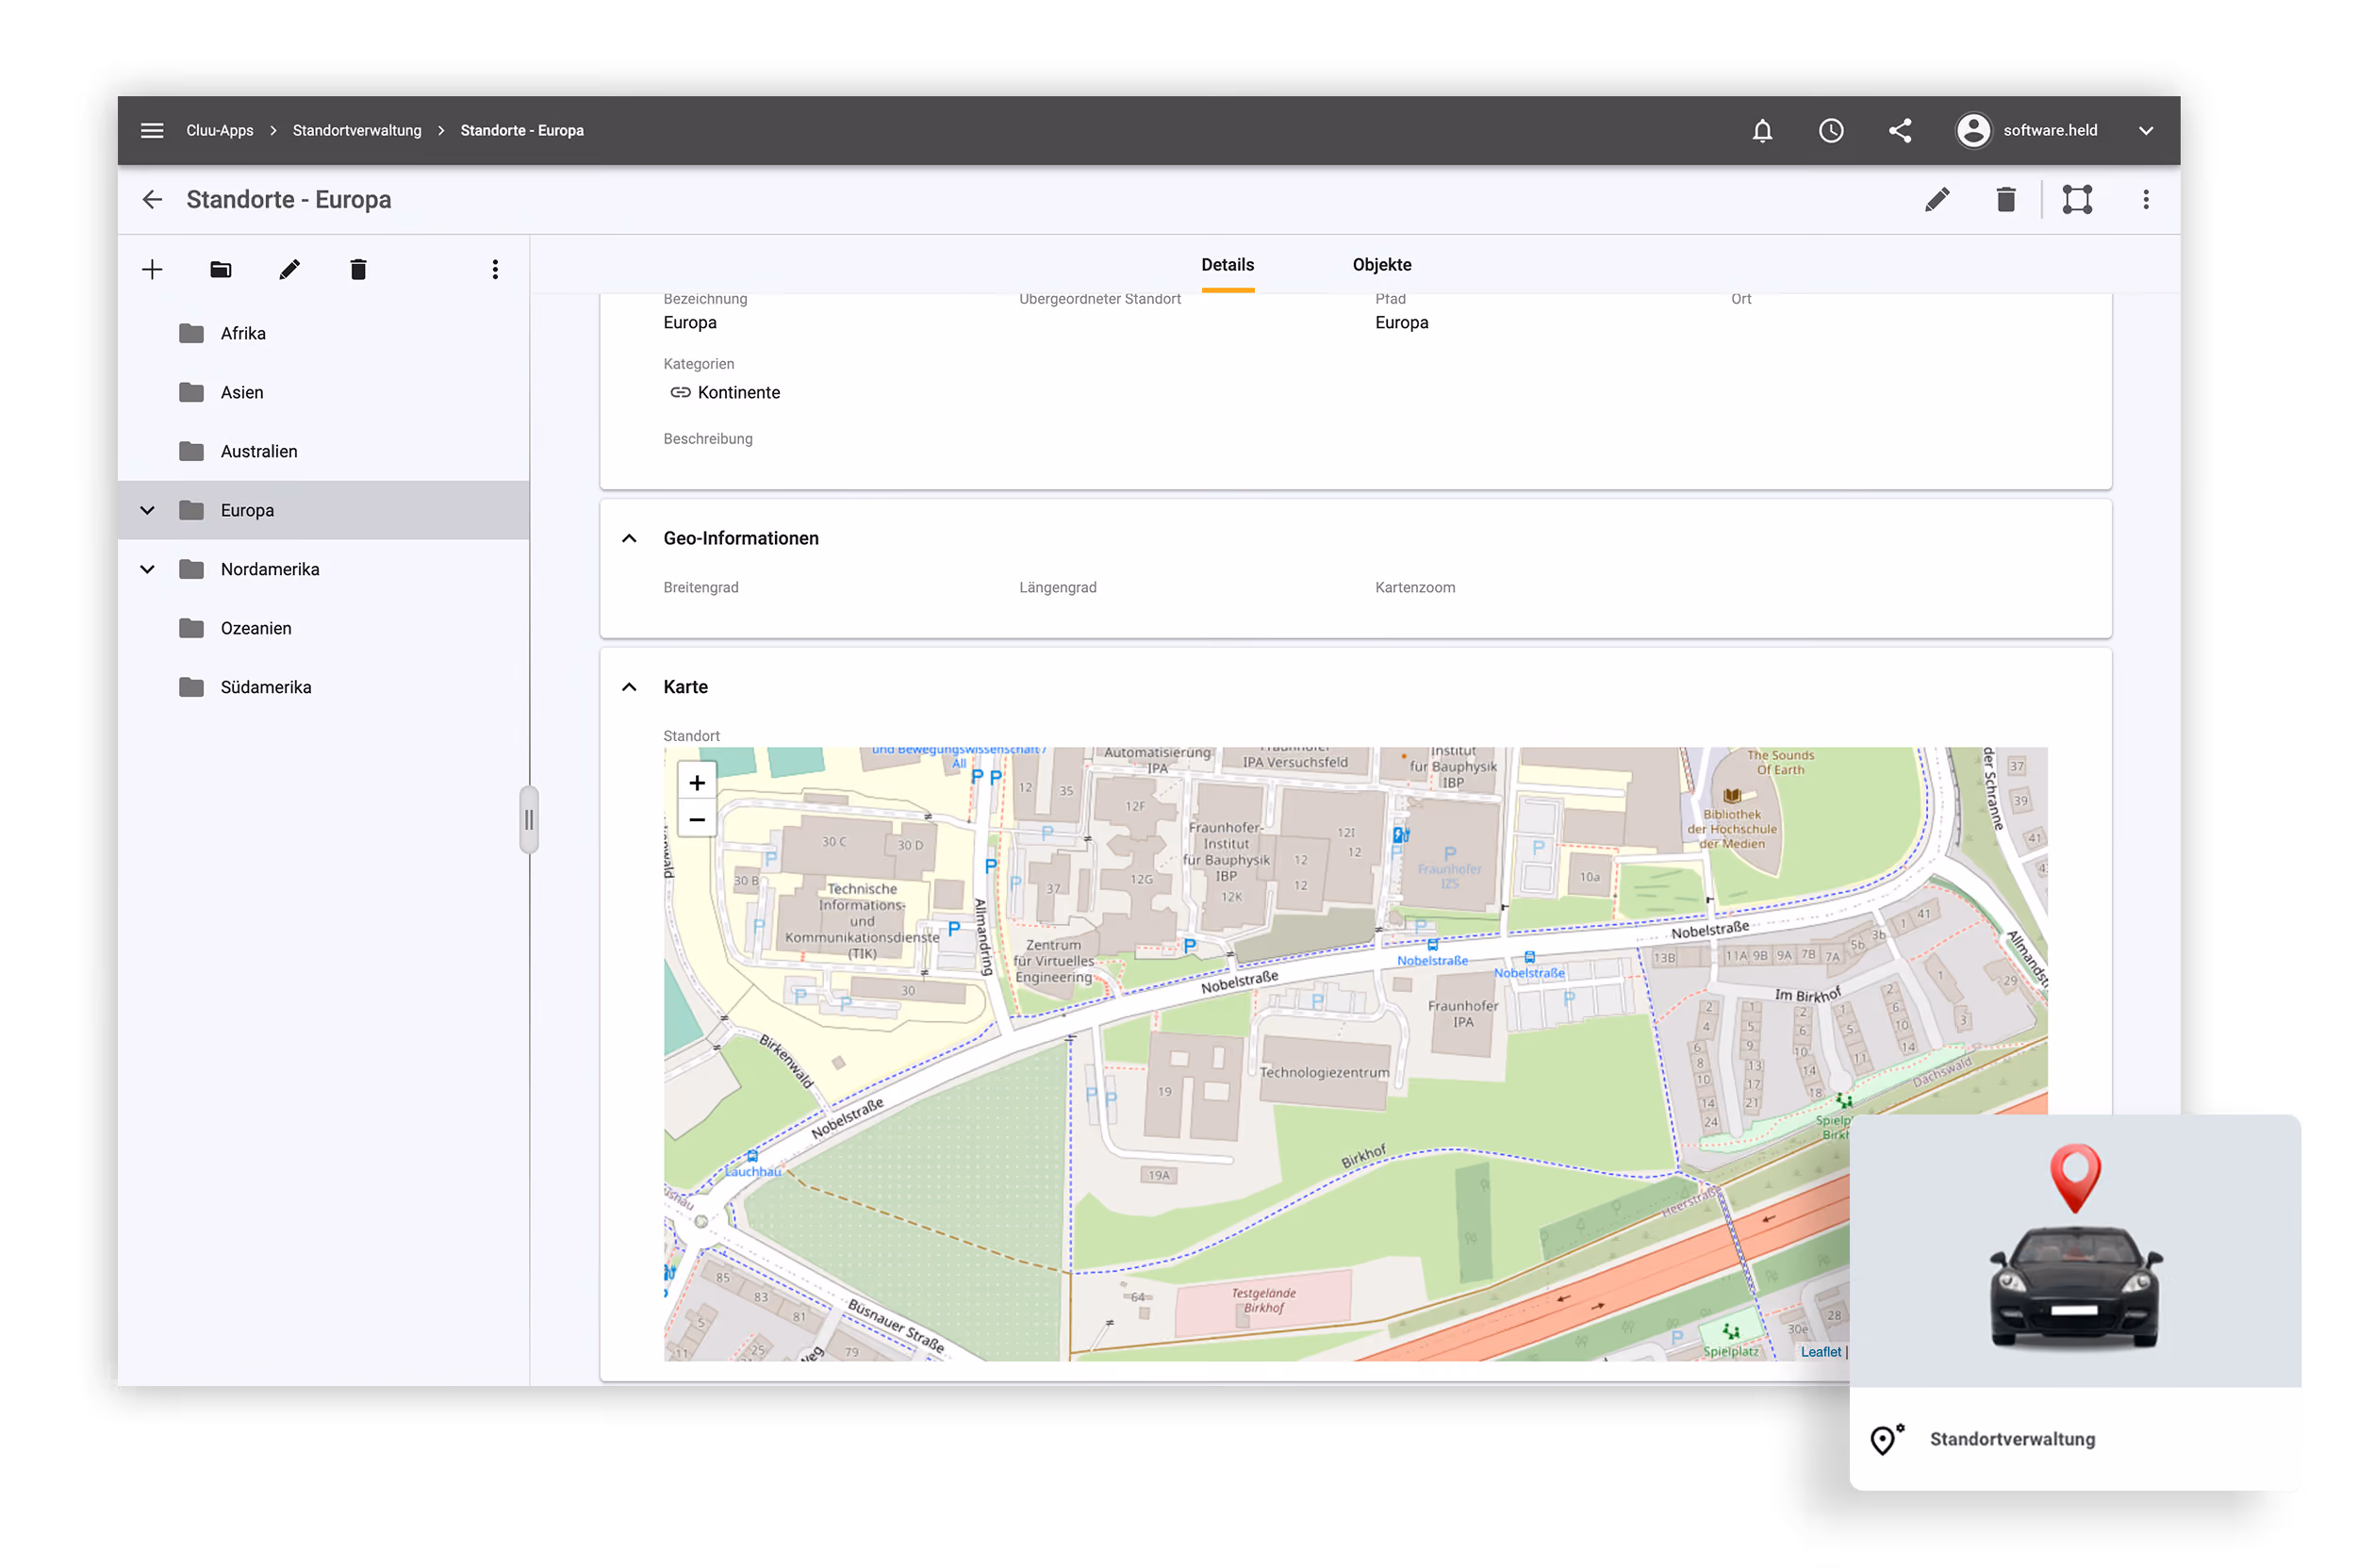Viewport: 2357px width, 1568px height.
Task: Expand the Nordamerika tree node
Action: tap(147, 569)
